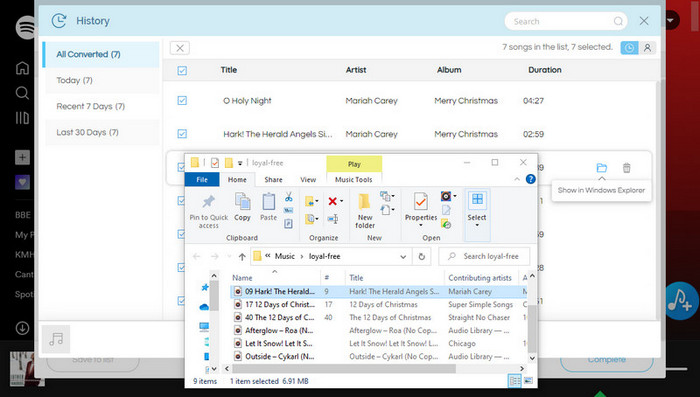Viewport: 700px width, 397px height.
Task: Click the Explorer horizontal scrollbar
Action: click(344, 368)
